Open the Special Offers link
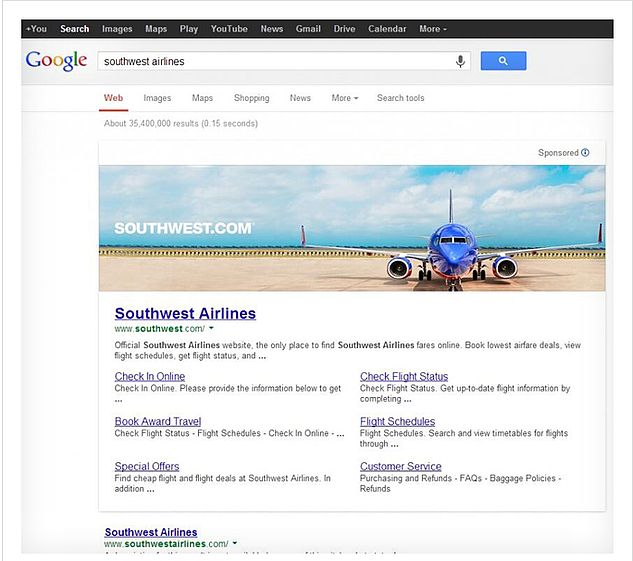 tap(147, 467)
